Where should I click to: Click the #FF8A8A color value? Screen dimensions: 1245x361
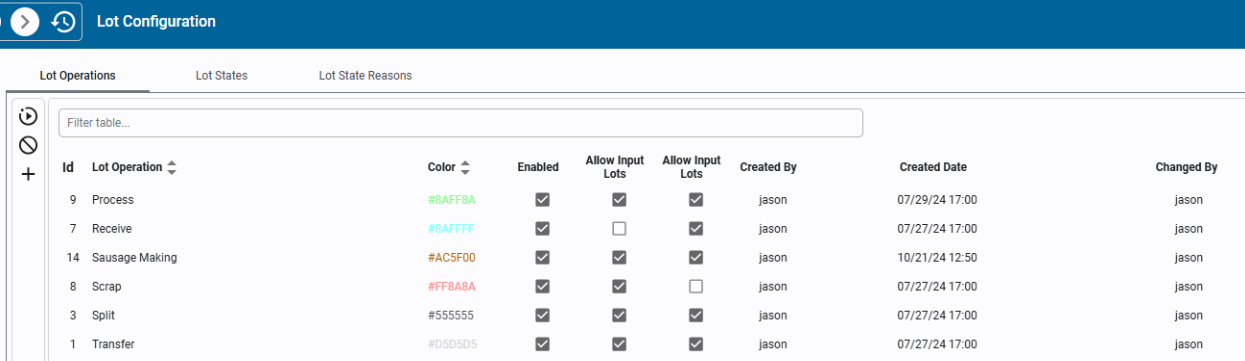[451, 287]
